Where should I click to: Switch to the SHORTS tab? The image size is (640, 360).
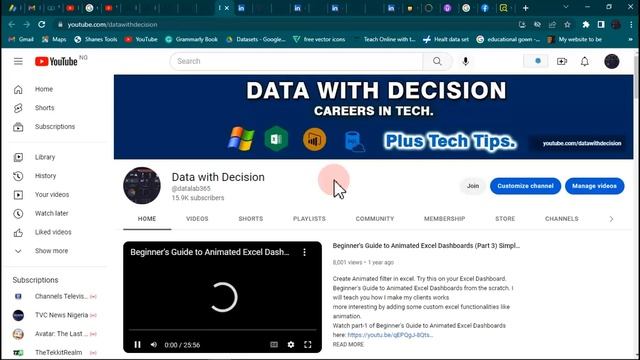pos(251,219)
